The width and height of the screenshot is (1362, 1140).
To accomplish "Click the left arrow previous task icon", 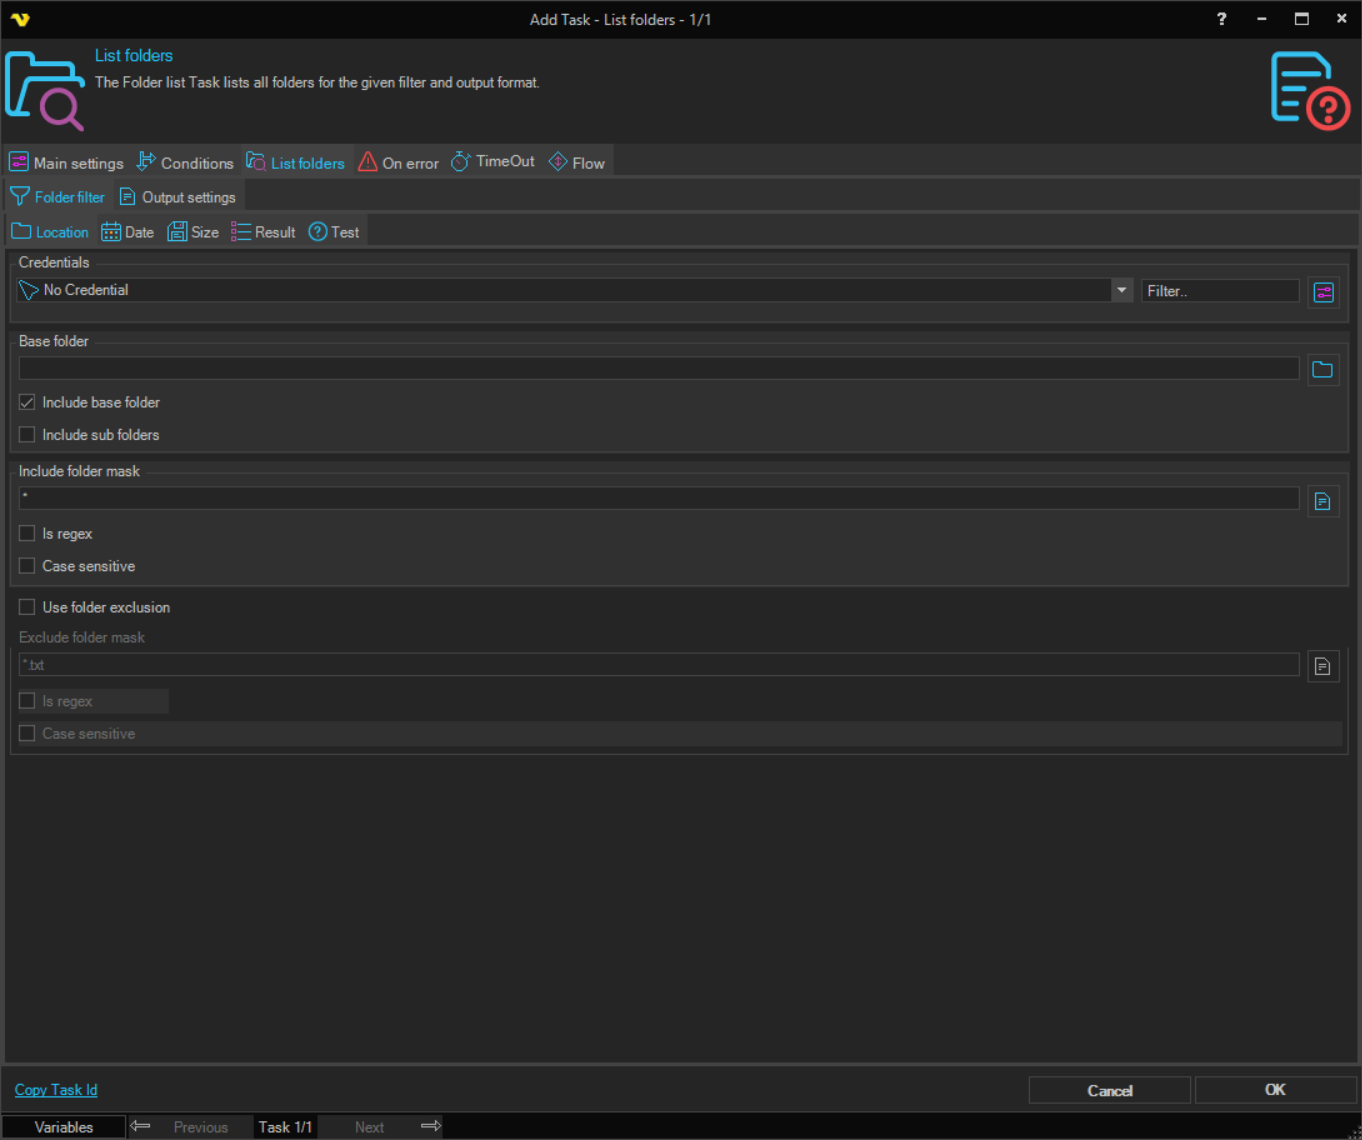I will pyautogui.click(x=141, y=1126).
